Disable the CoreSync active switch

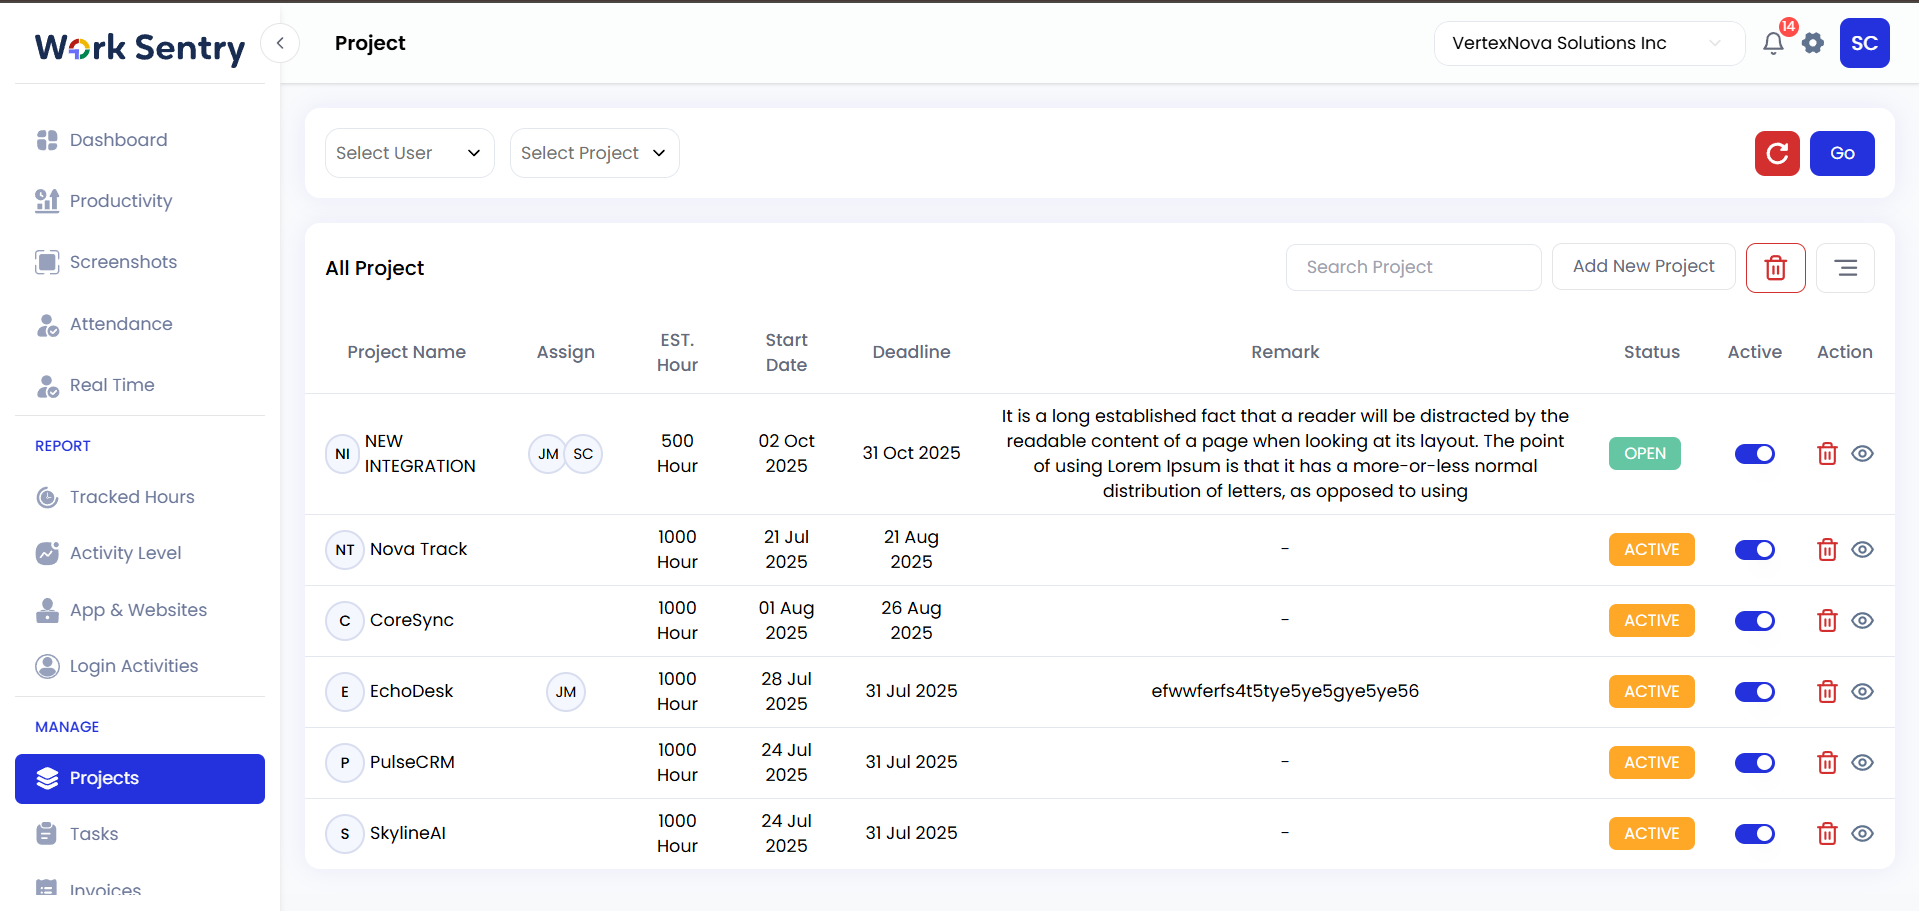(x=1754, y=621)
